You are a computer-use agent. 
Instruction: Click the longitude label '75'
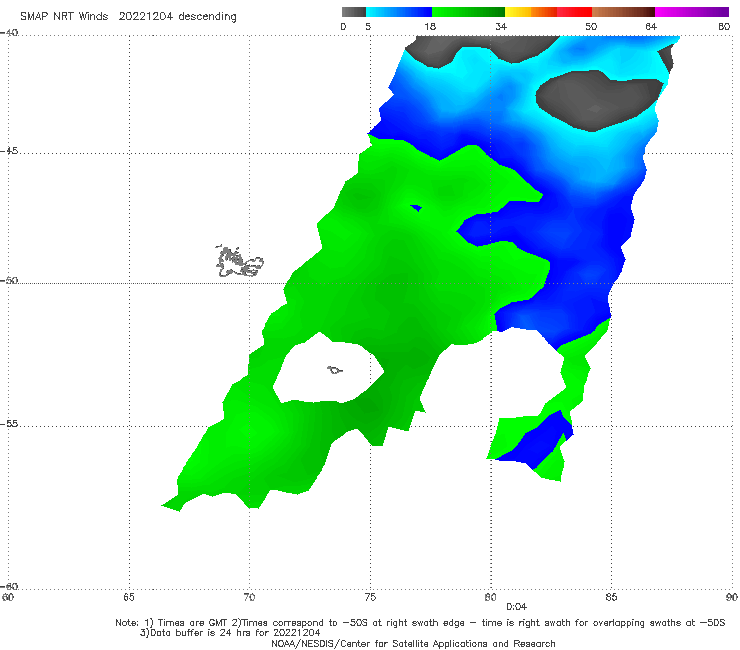click(370, 597)
